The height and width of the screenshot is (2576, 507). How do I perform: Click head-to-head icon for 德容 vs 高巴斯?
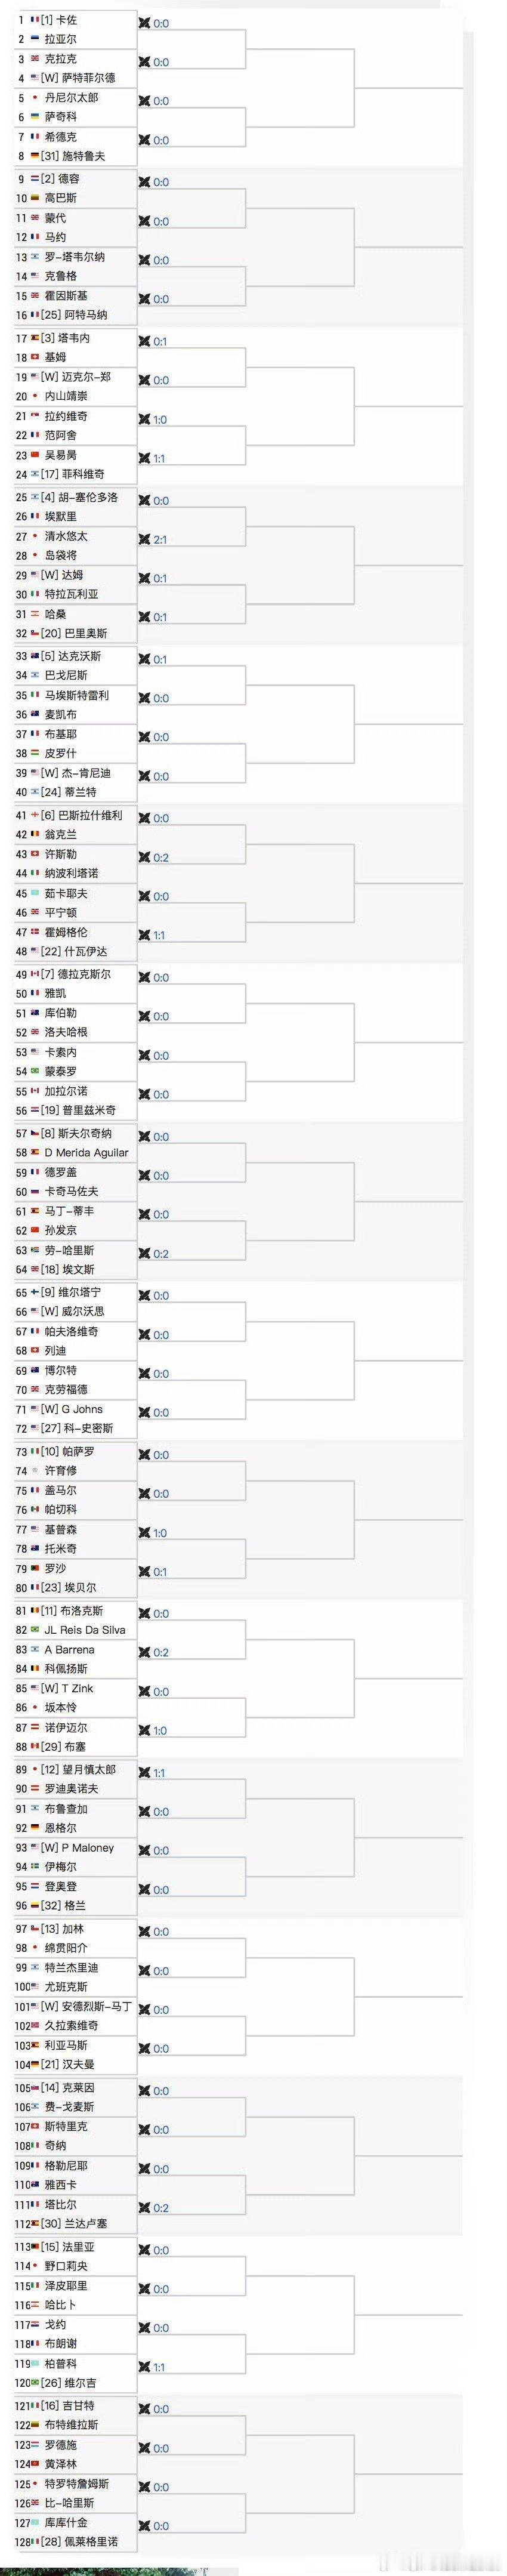144,182
